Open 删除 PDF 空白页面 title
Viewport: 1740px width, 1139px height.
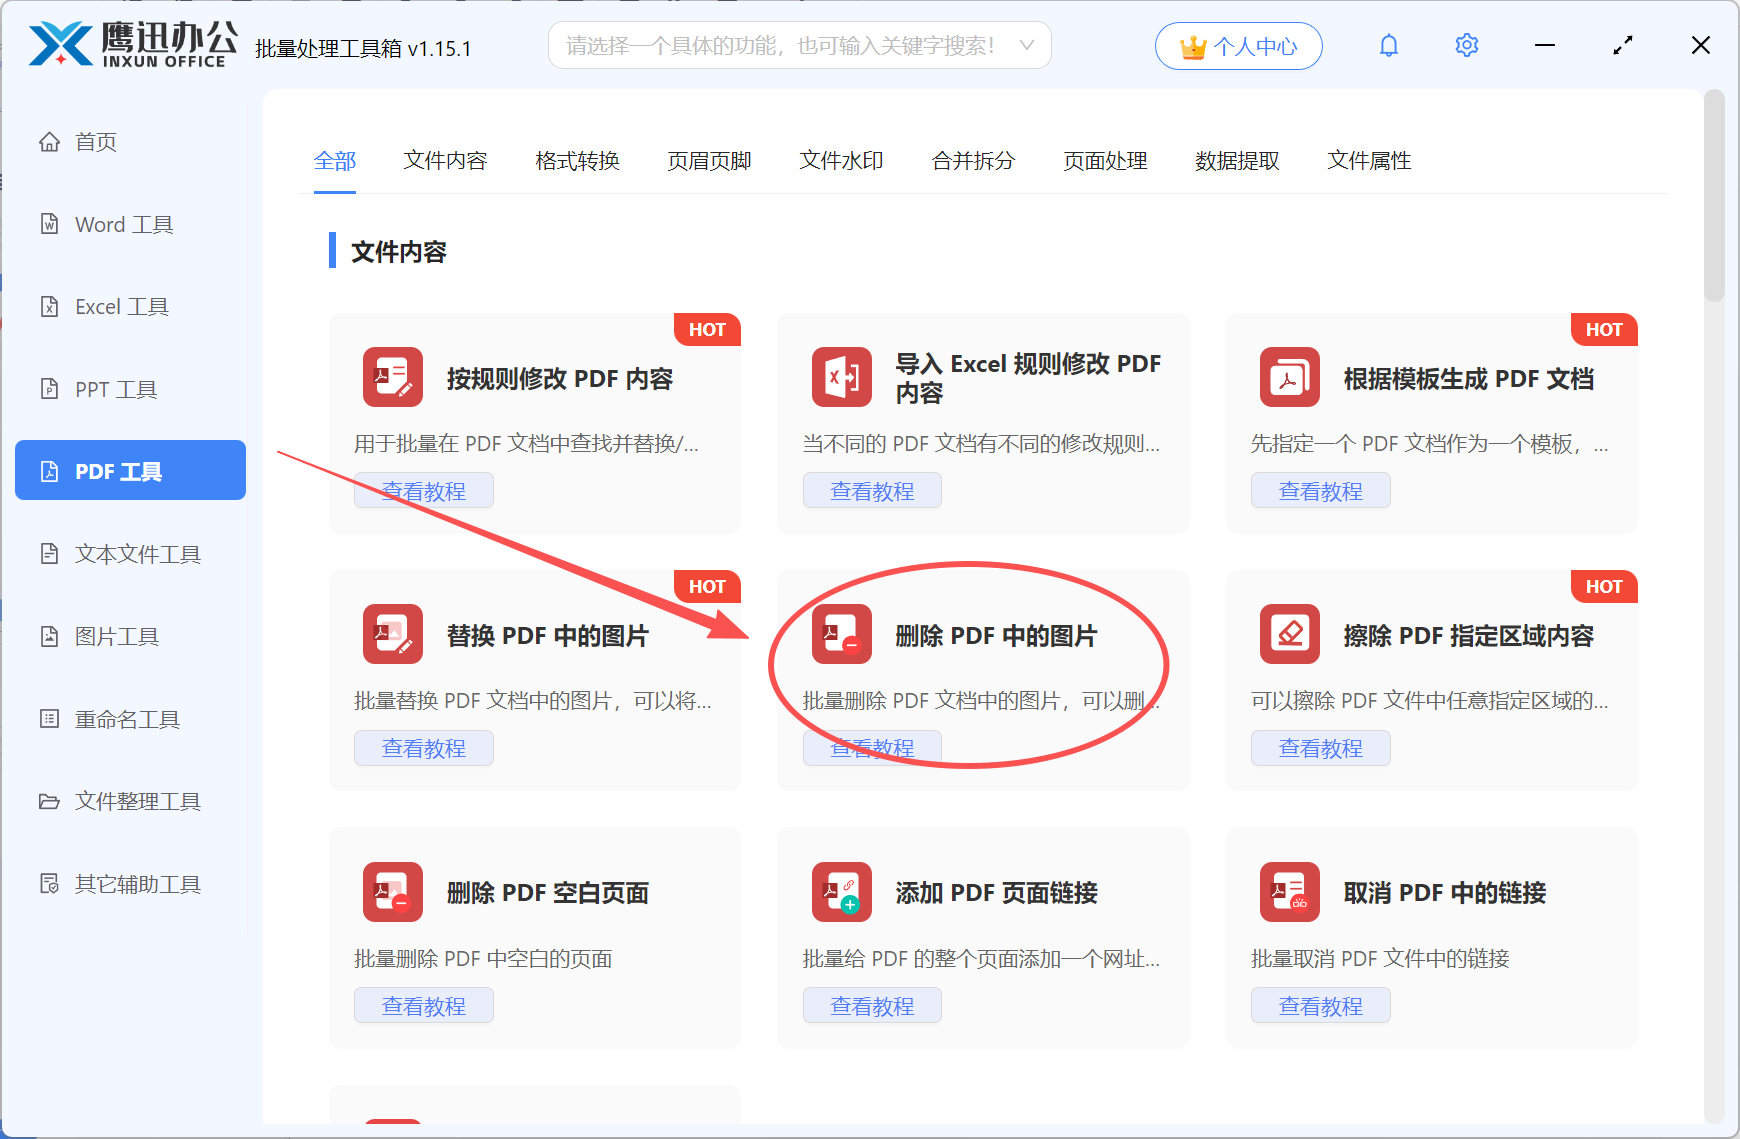(548, 893)
